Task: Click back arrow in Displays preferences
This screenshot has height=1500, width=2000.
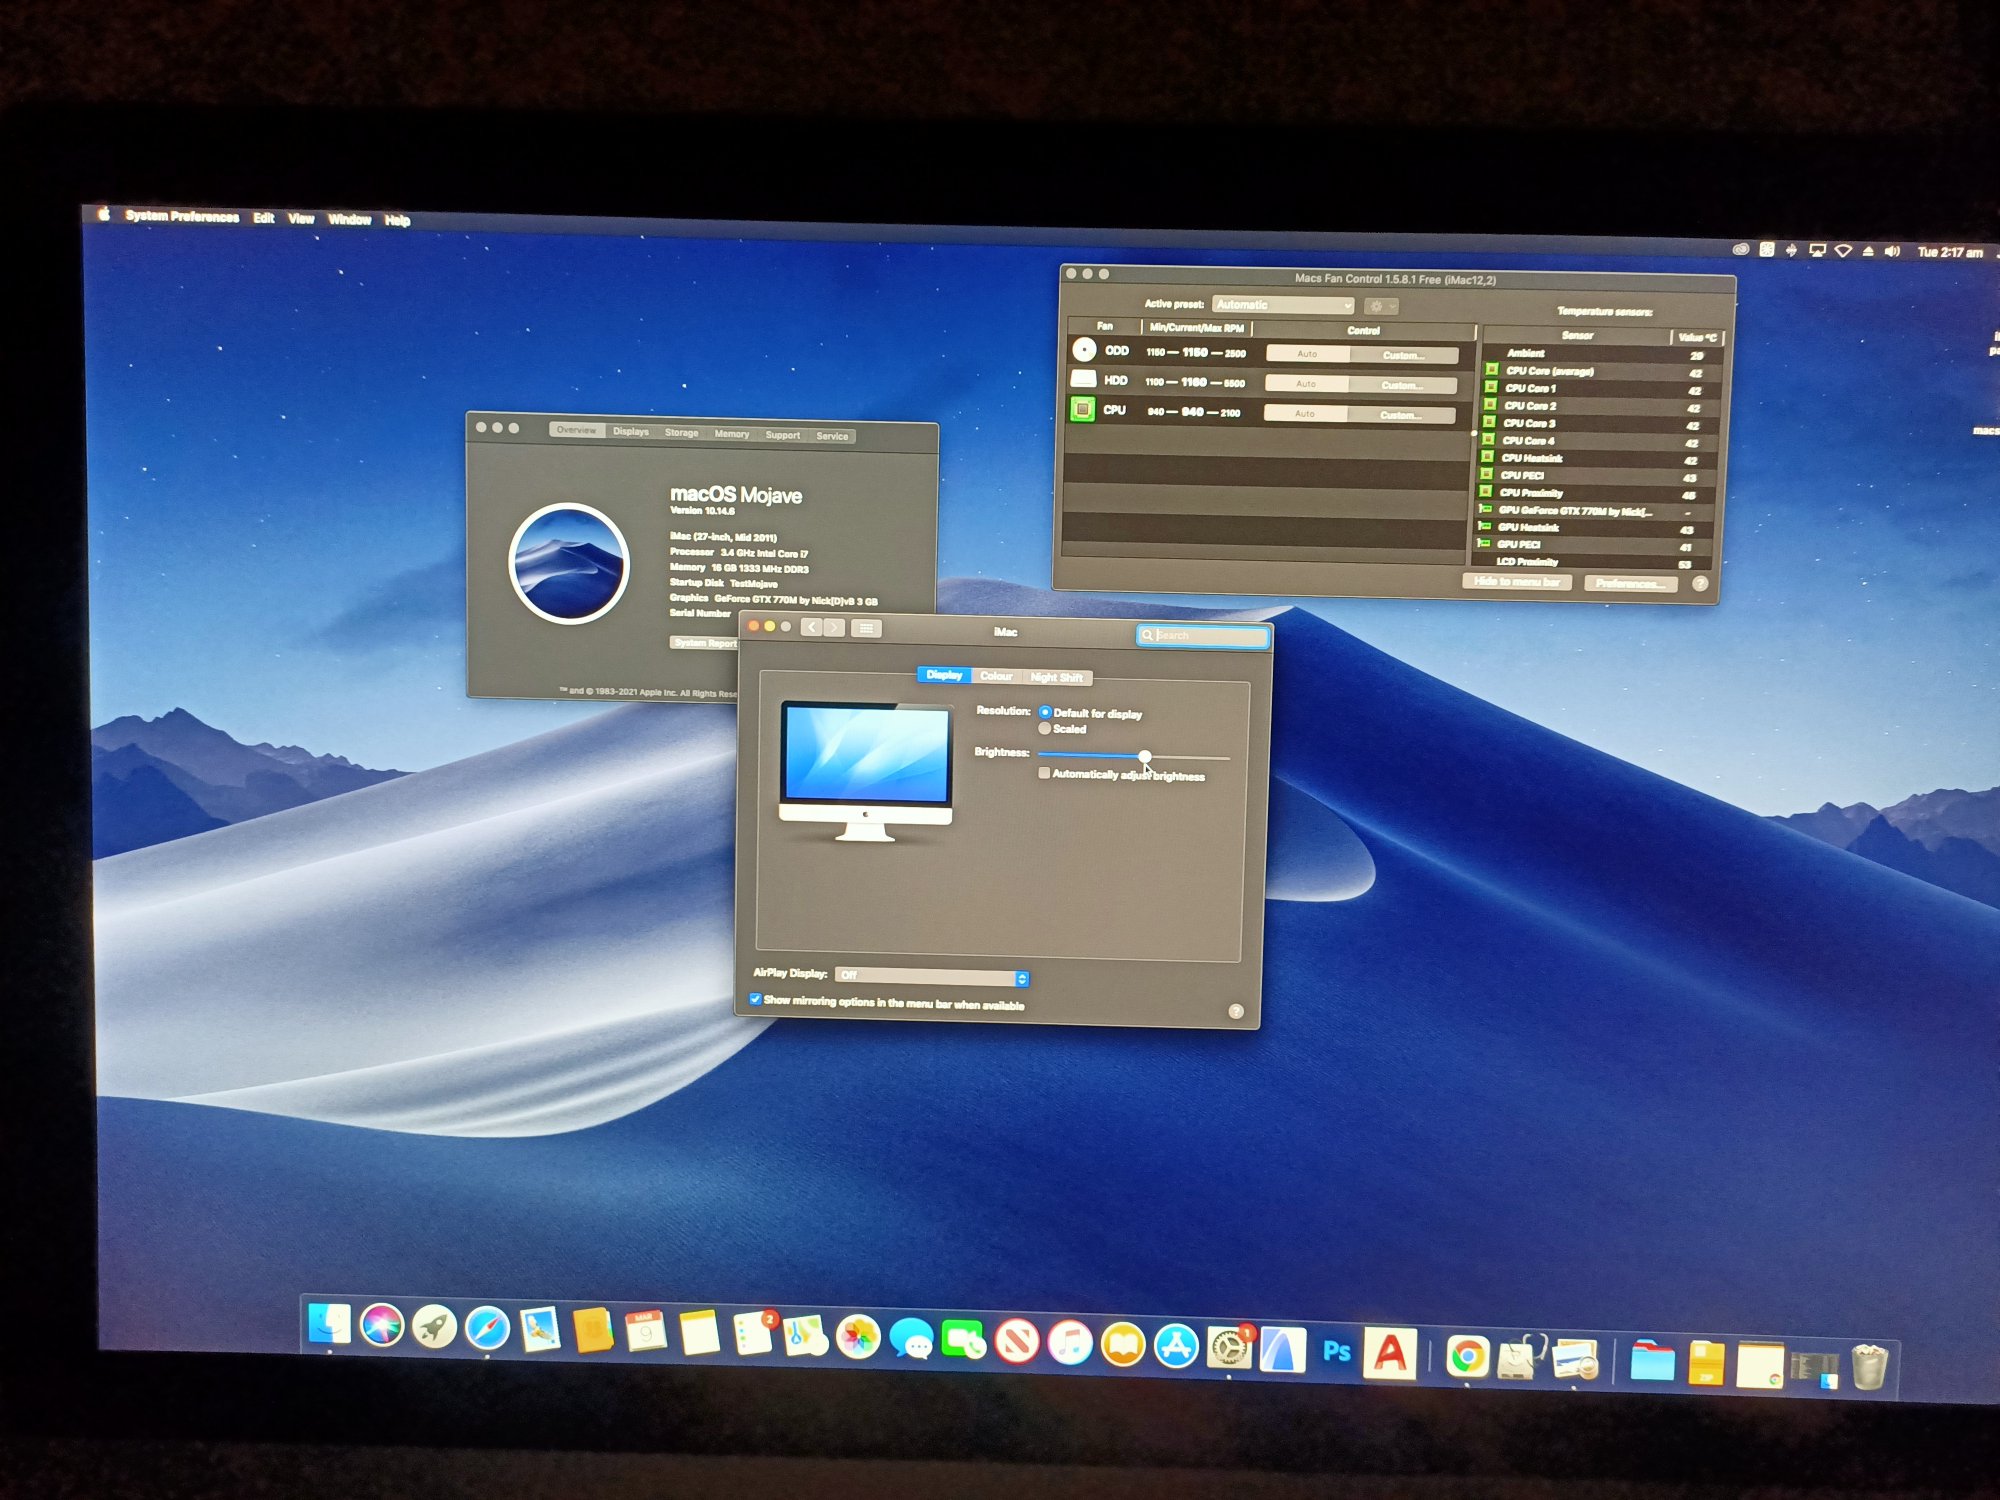Action: pyautogui.click(x=811, y=627)
